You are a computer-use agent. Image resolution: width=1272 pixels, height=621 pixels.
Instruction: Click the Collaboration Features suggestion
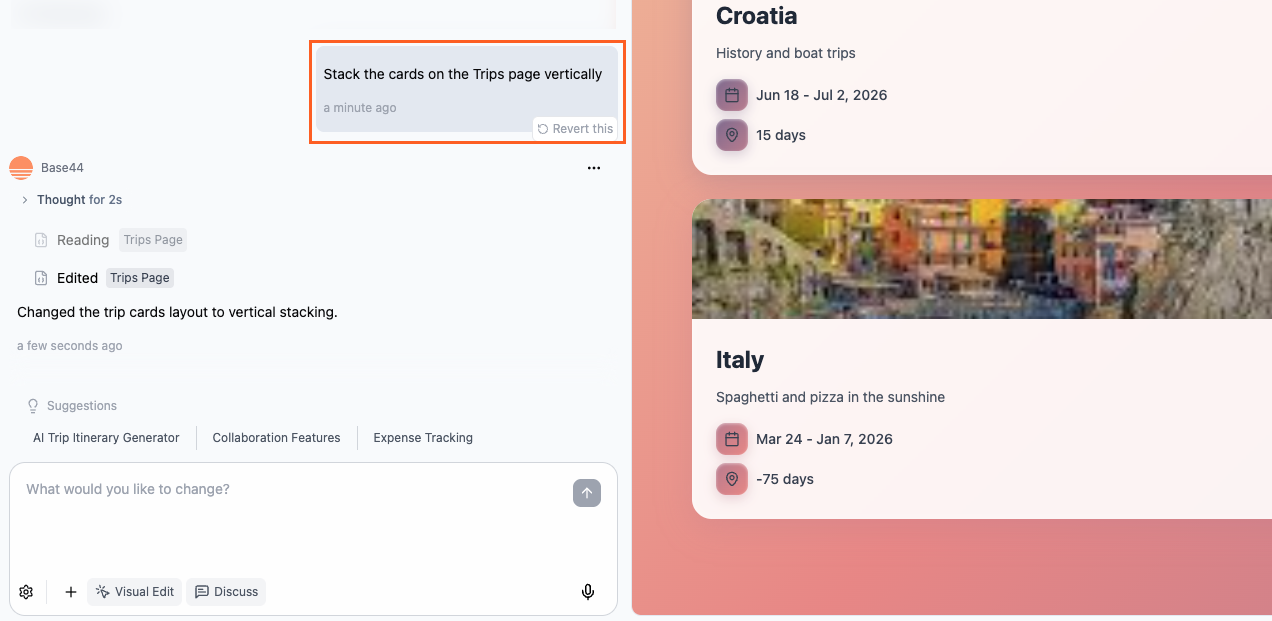tap(276, 437)
